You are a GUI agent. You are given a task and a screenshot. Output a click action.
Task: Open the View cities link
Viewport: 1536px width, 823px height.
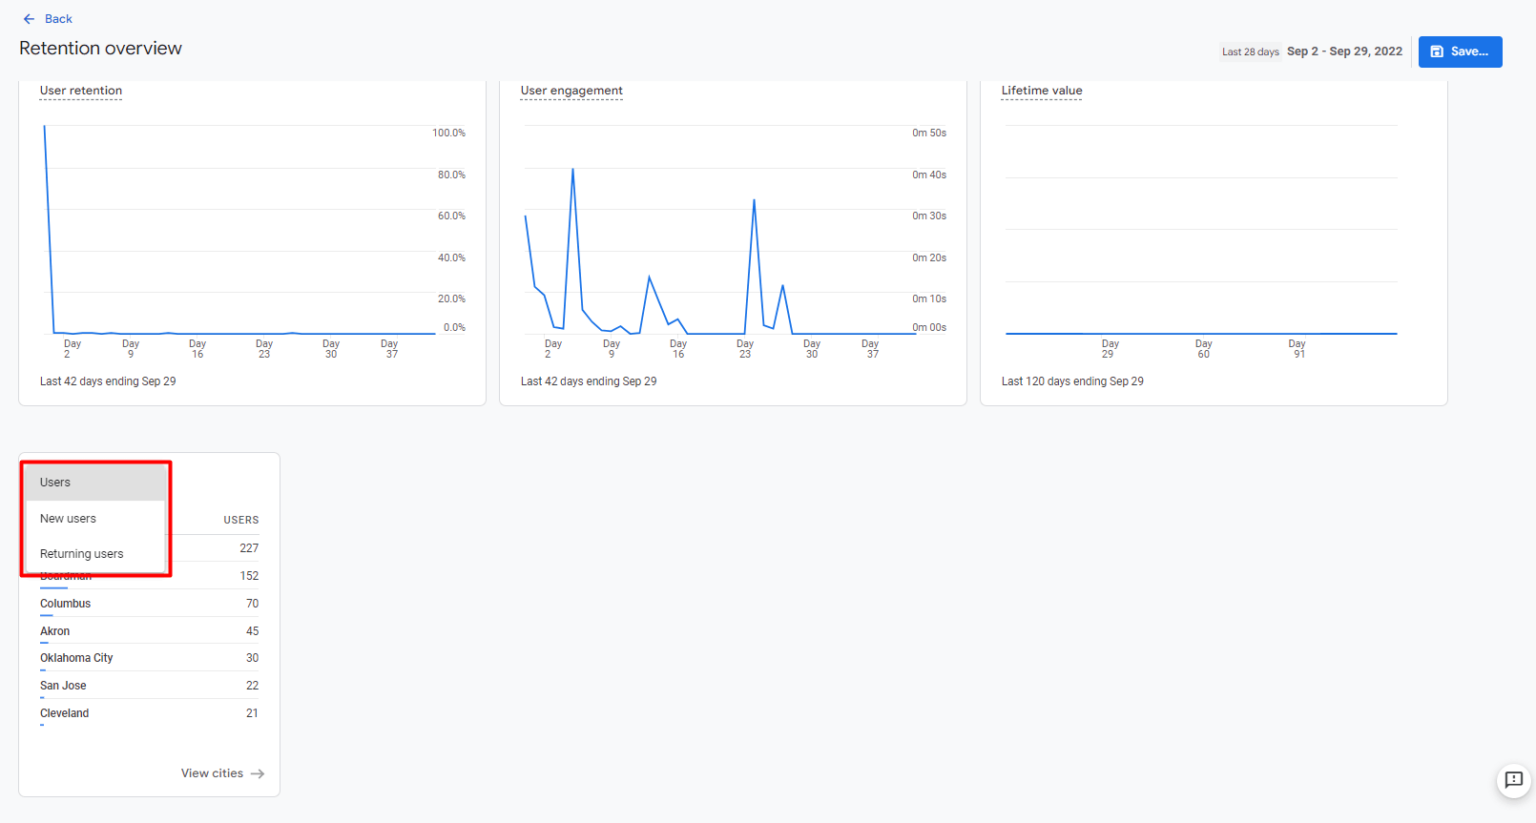(212, 774)
